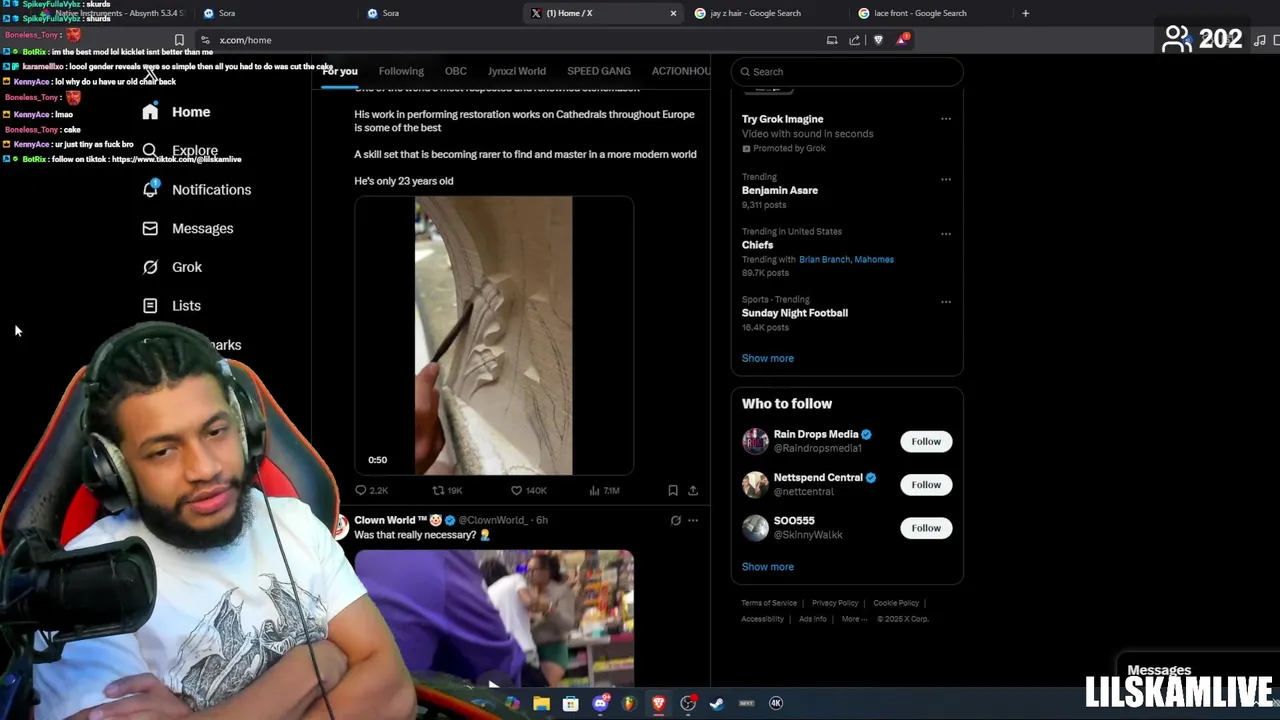Open the Home item in X sidebar
This screenshot has width=1280, height=720.
point(176,112)
